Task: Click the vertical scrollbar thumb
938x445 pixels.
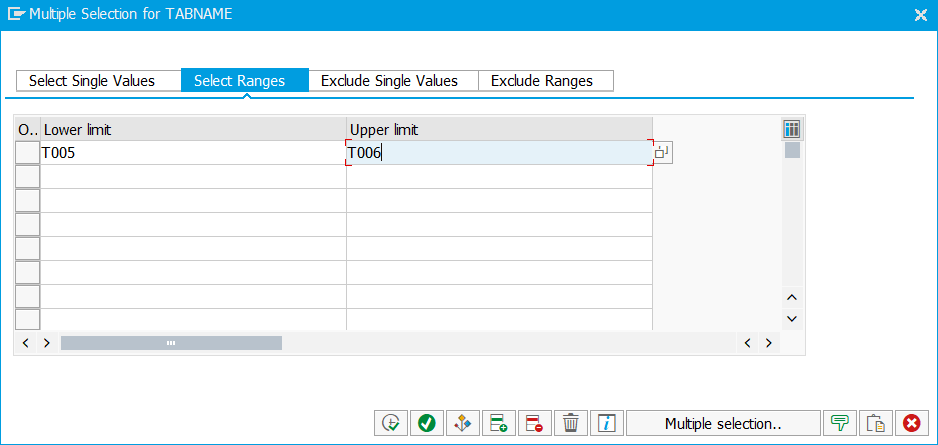Action: (x=792, y=150)
